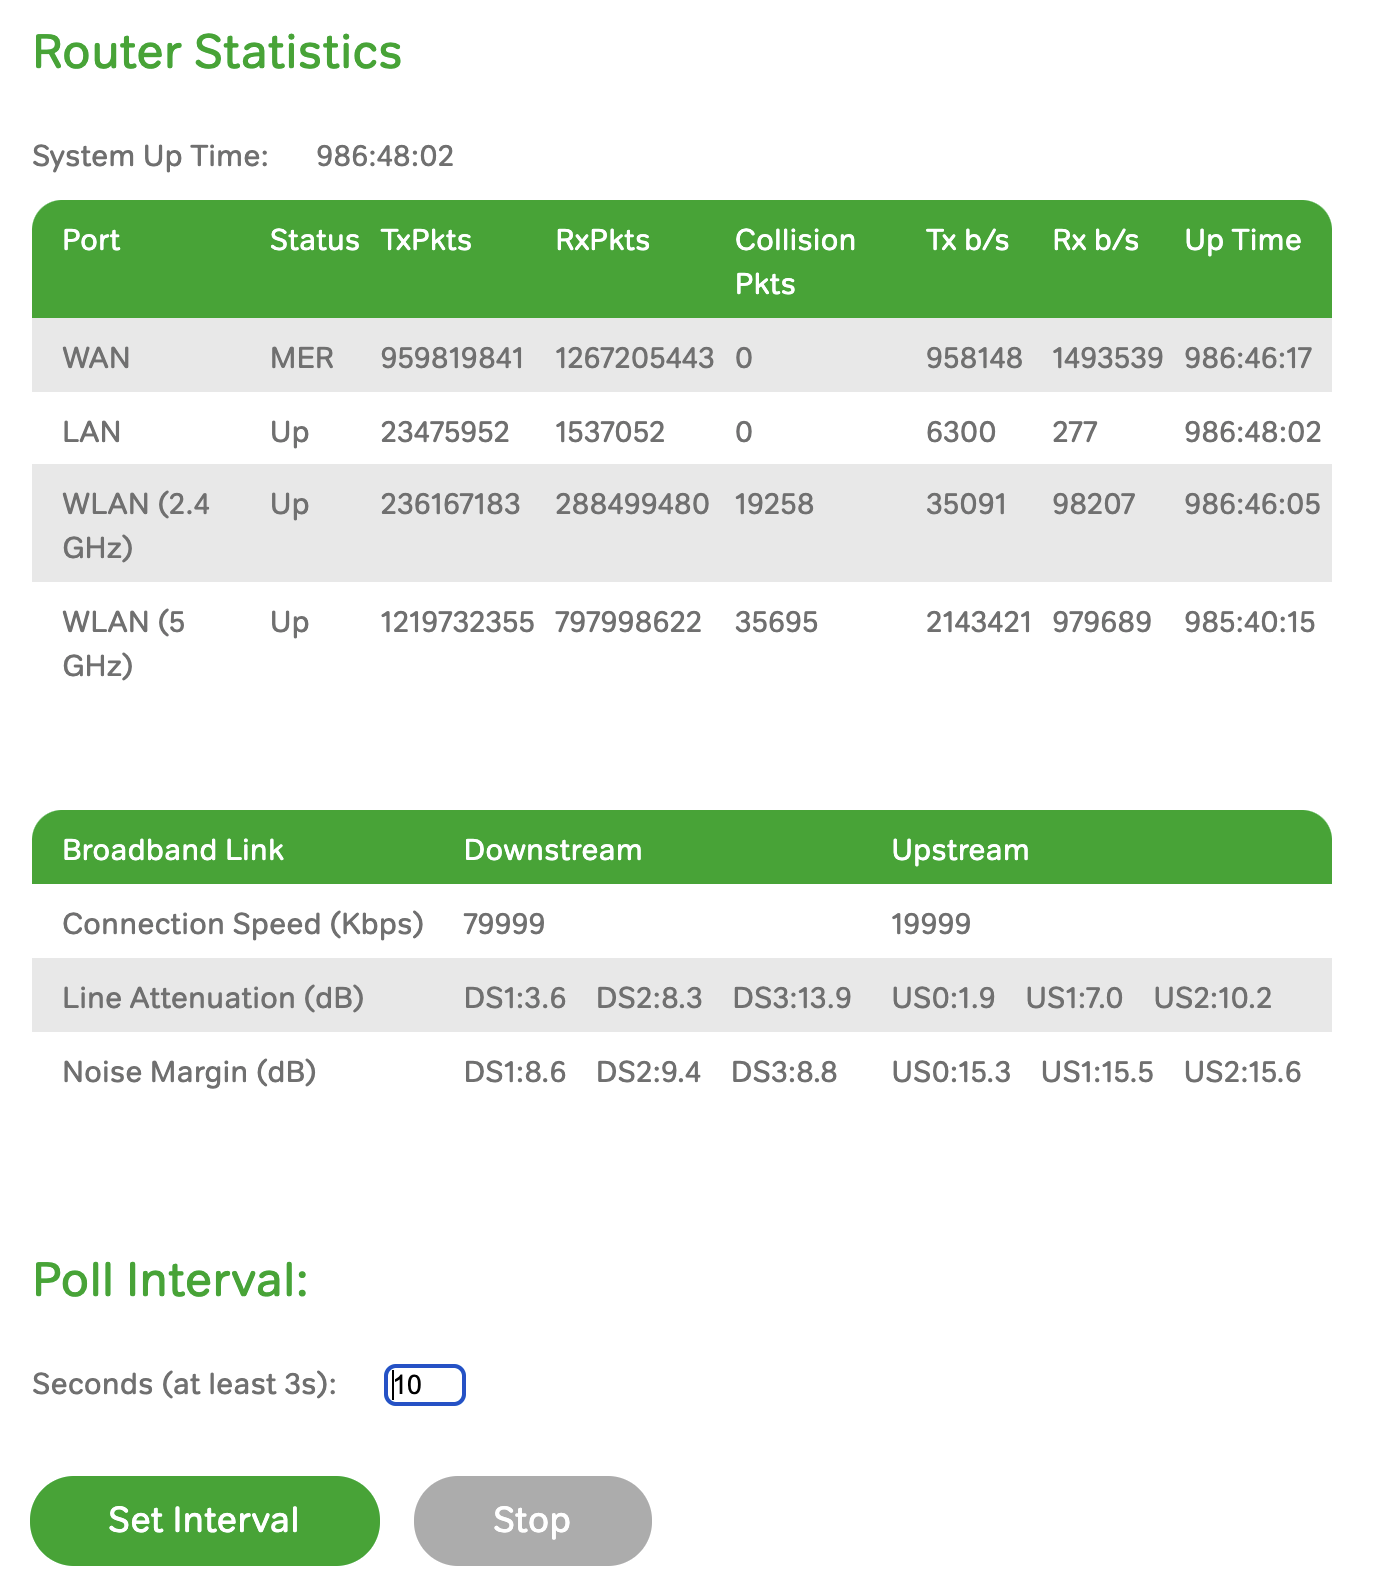Click the RxPkts column header
The image size is (1374, 1596).
[602, 240]
